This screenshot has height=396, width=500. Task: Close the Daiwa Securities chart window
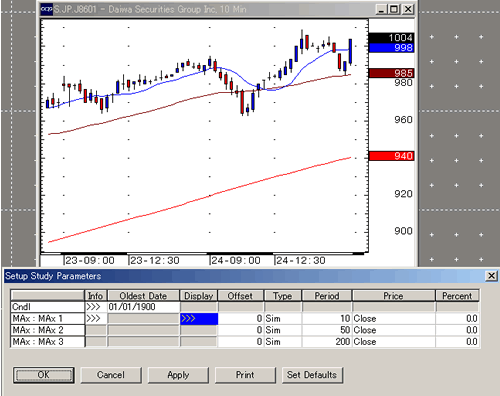(408, 9)
